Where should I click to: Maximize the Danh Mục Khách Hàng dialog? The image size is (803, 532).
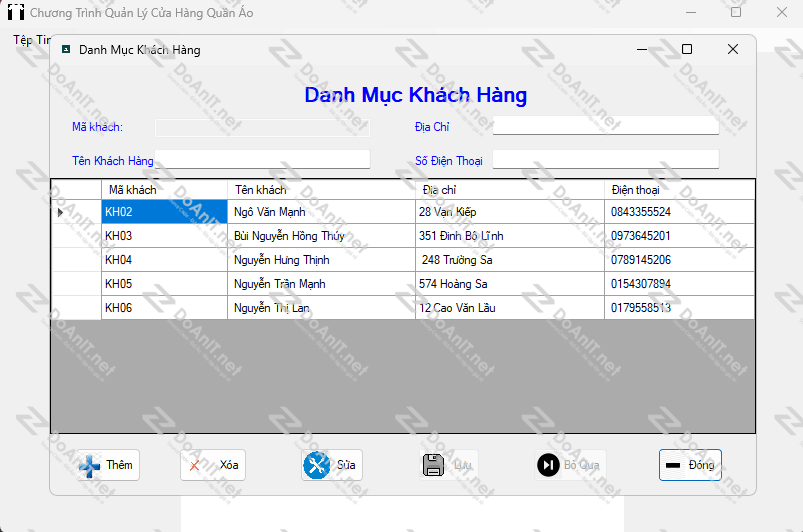687,49
